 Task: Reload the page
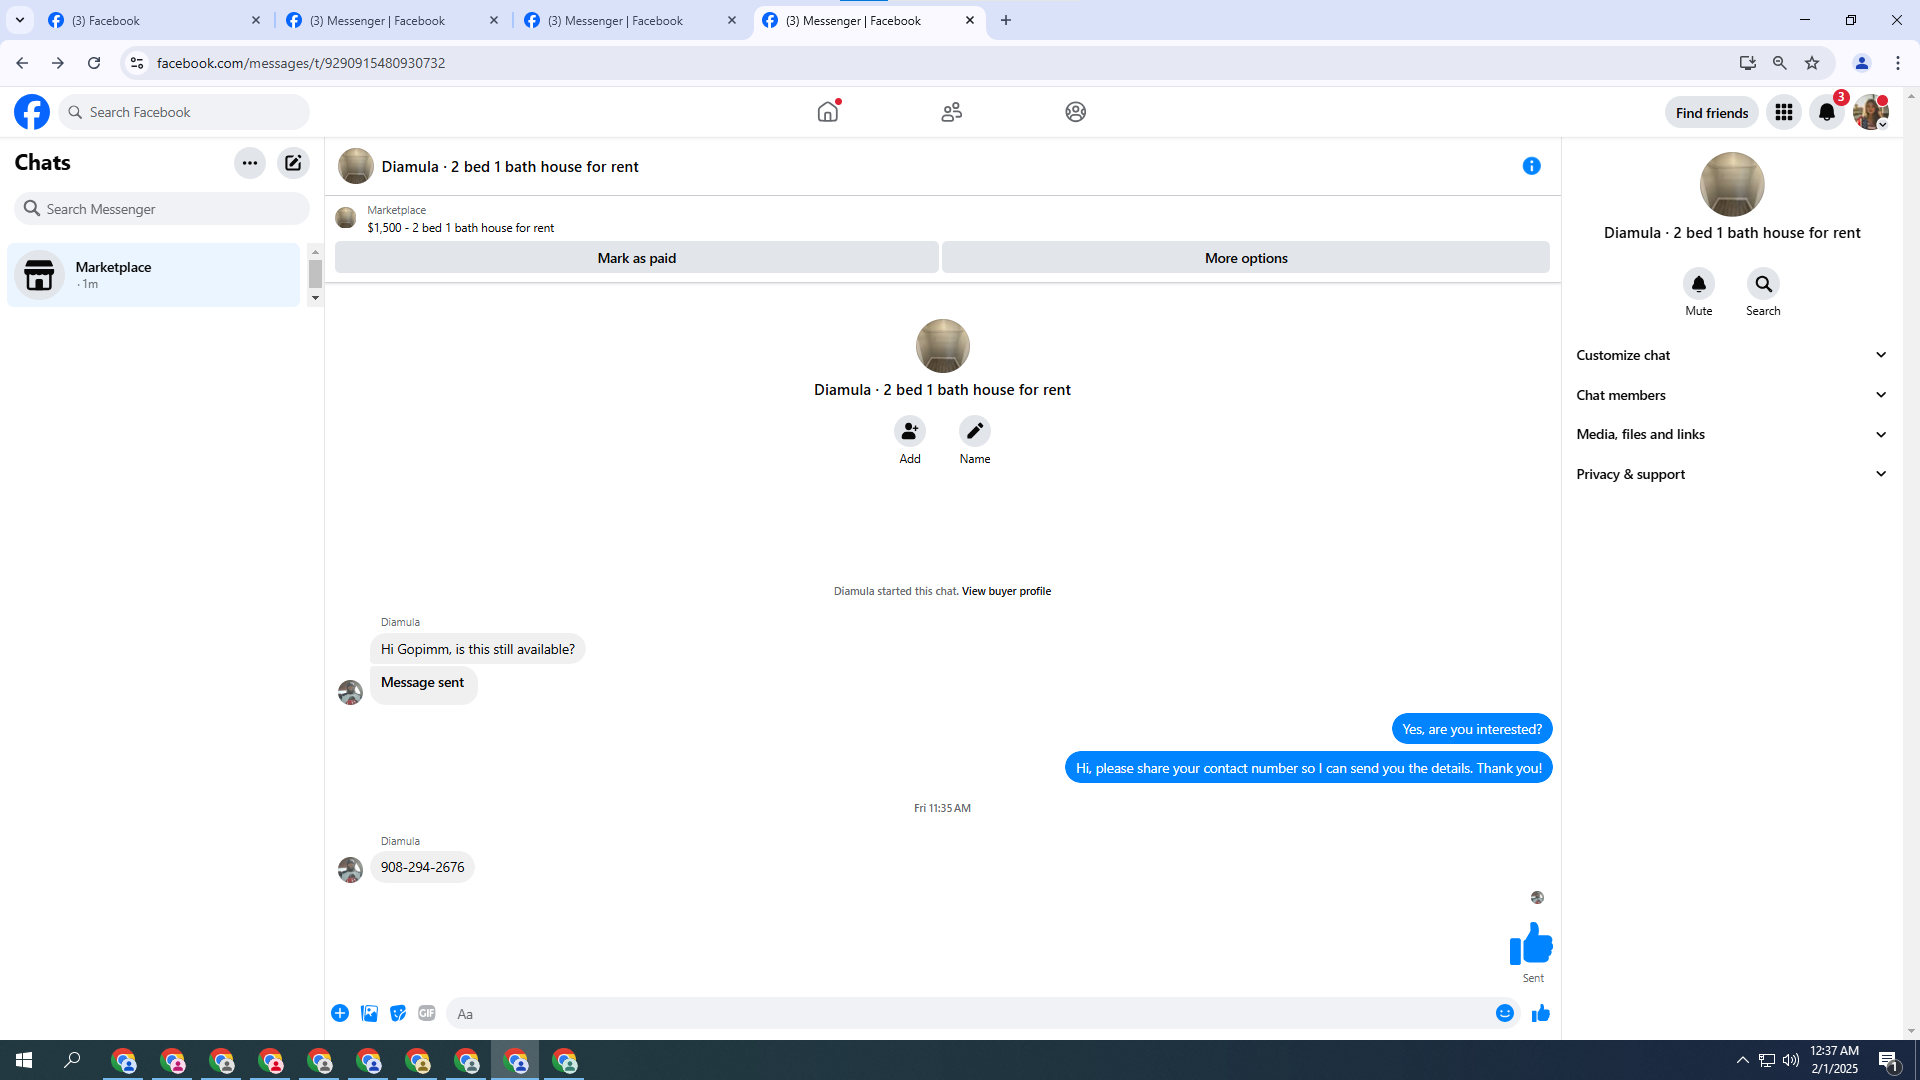(94, 63)
